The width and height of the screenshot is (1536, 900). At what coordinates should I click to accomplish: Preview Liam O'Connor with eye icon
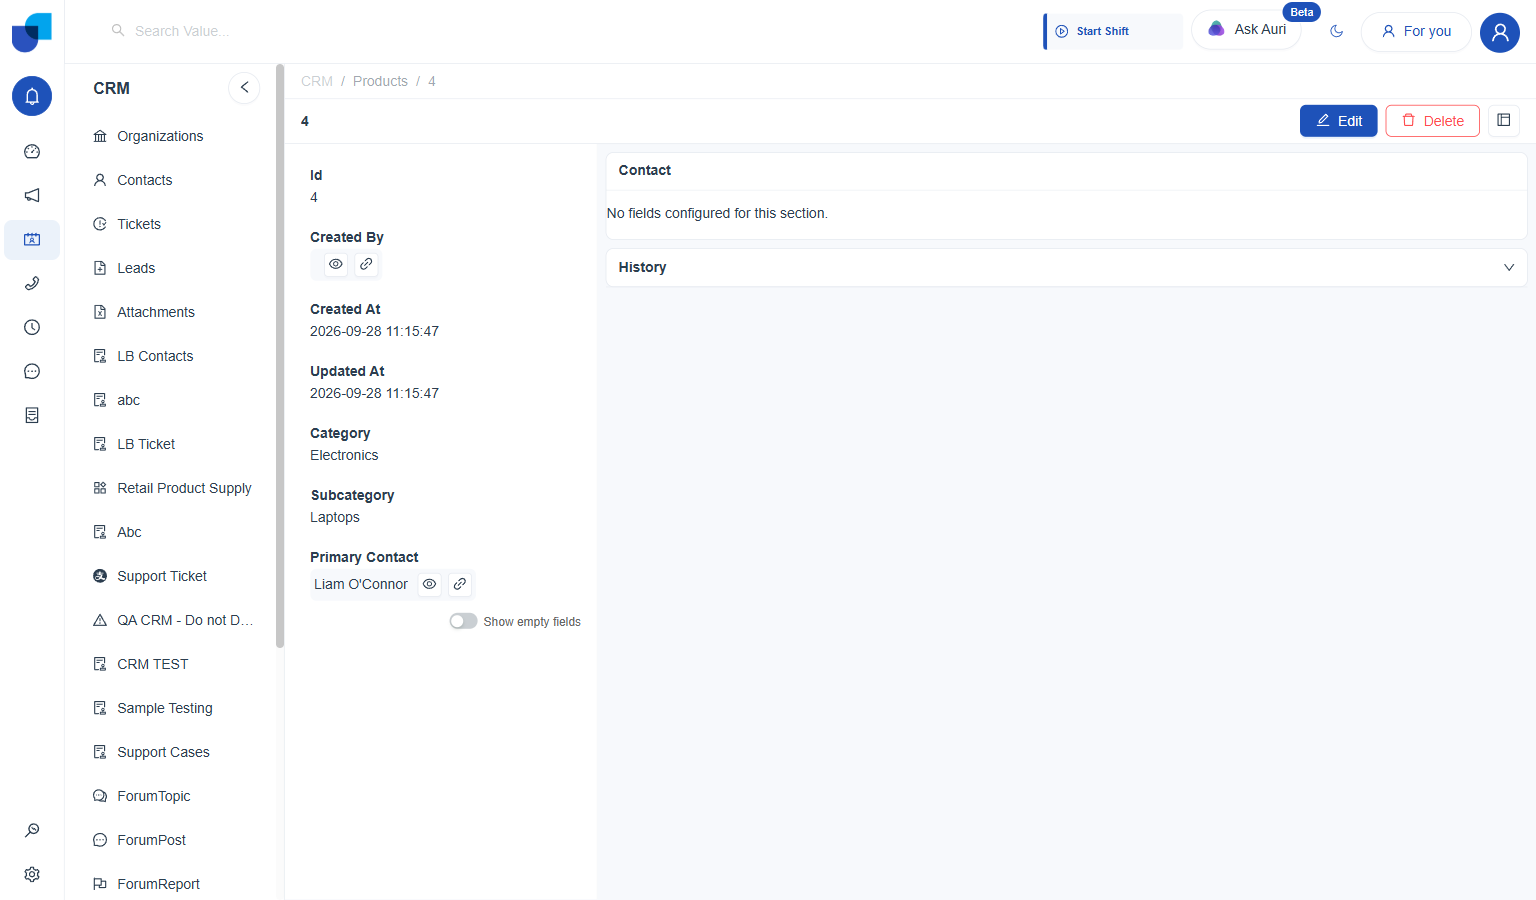point(429,584)
